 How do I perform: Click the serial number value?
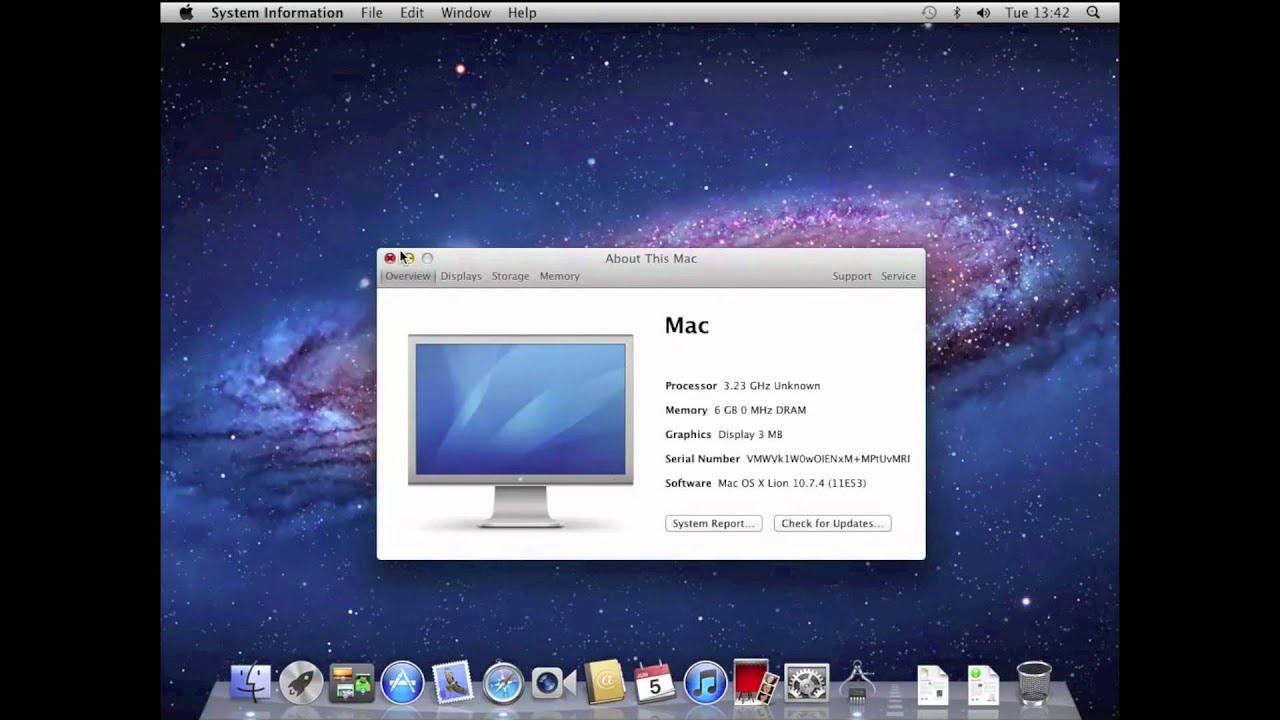click(x=828, y=459)
